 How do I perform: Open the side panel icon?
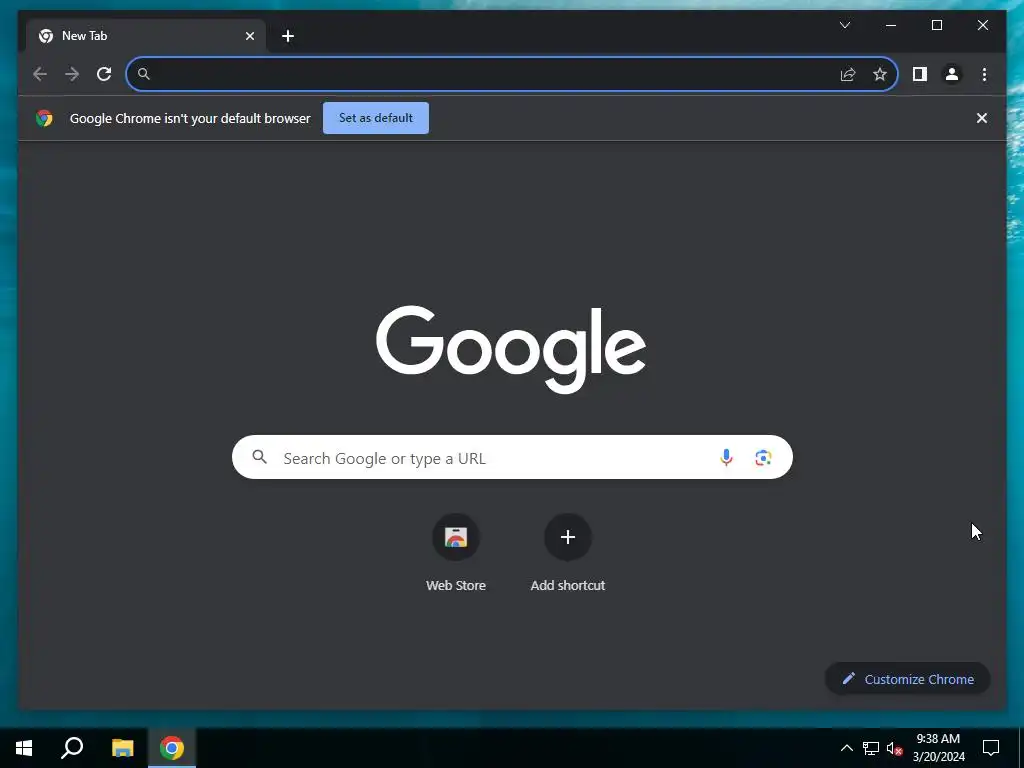click(920, 74)
